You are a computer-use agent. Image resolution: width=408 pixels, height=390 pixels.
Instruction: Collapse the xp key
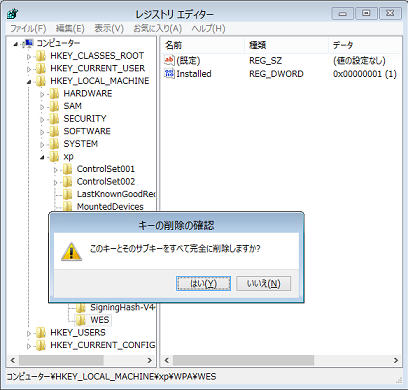[42, 157]
